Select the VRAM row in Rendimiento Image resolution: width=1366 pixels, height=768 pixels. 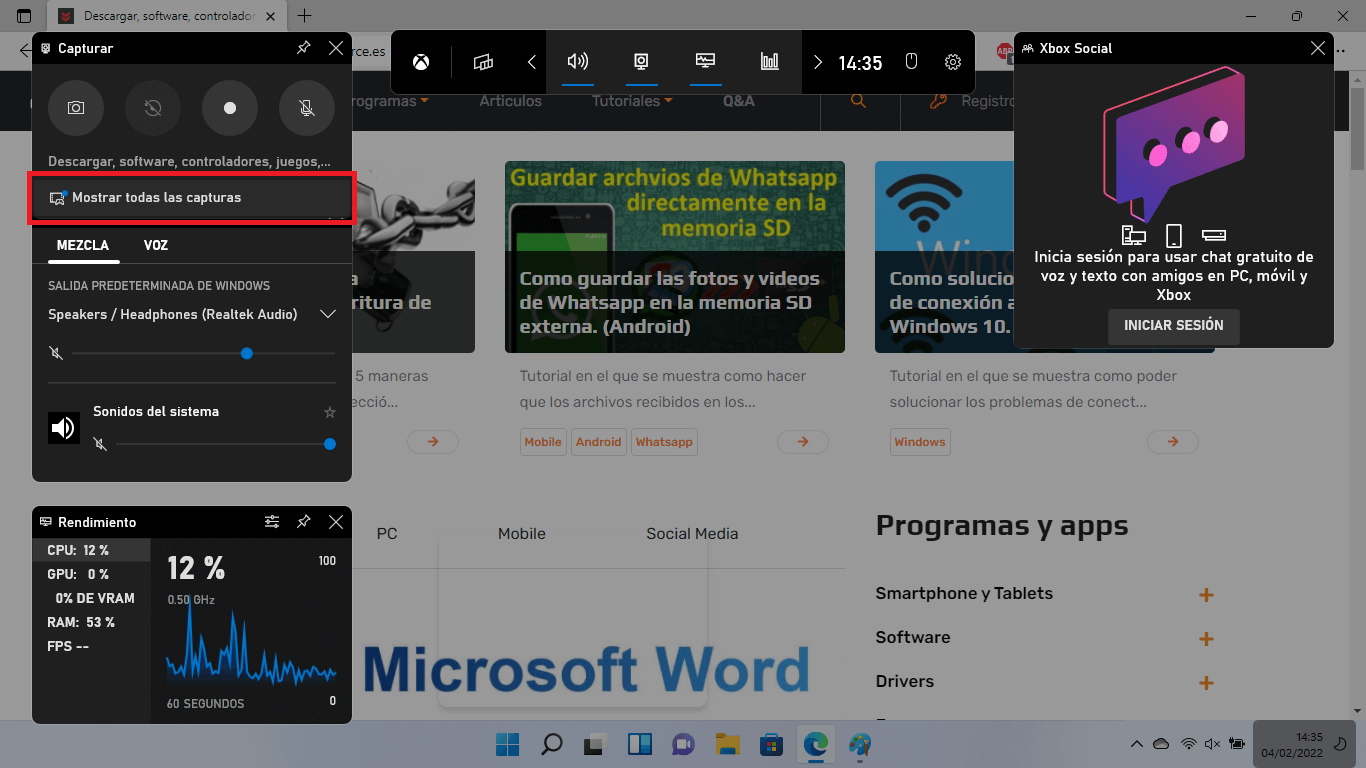tap(91, 598)
